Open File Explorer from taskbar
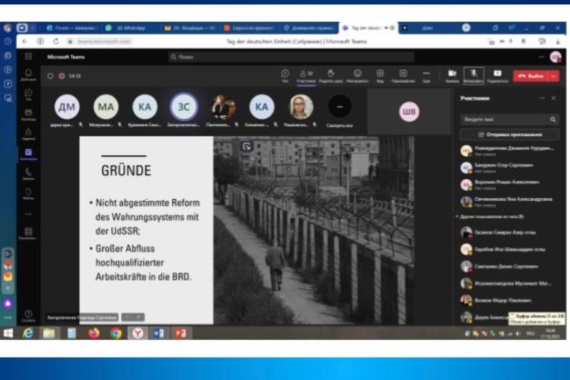570x380 pixels. pyautogui.click(x=49, y=333)
